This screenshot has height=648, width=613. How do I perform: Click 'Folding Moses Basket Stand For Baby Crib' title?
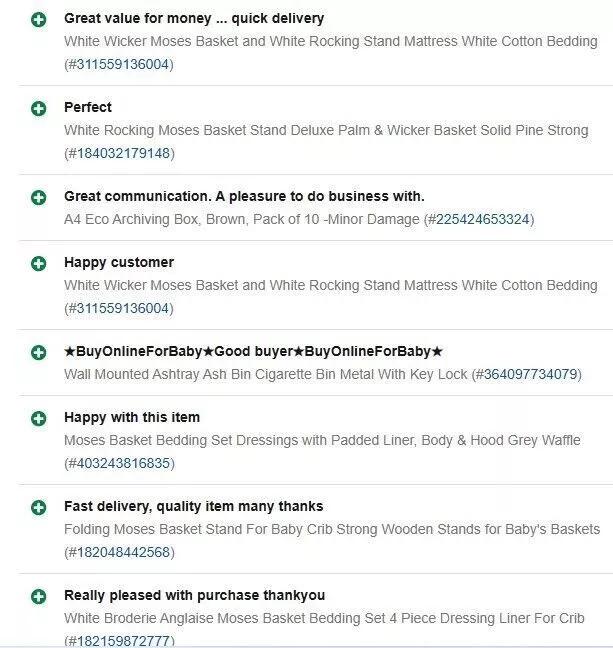(332, 529)
